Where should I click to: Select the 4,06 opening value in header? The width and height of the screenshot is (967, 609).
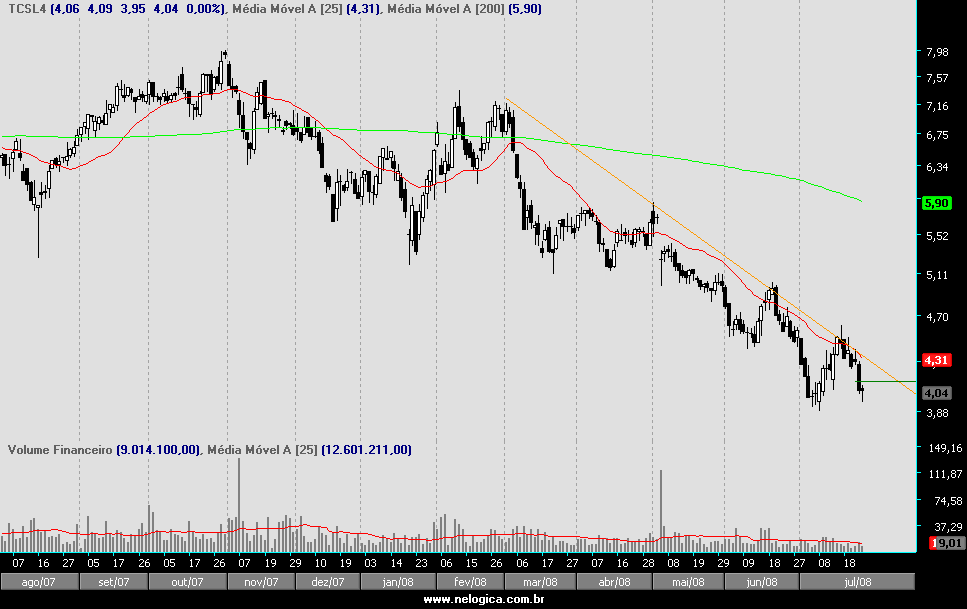pos(67,9)
